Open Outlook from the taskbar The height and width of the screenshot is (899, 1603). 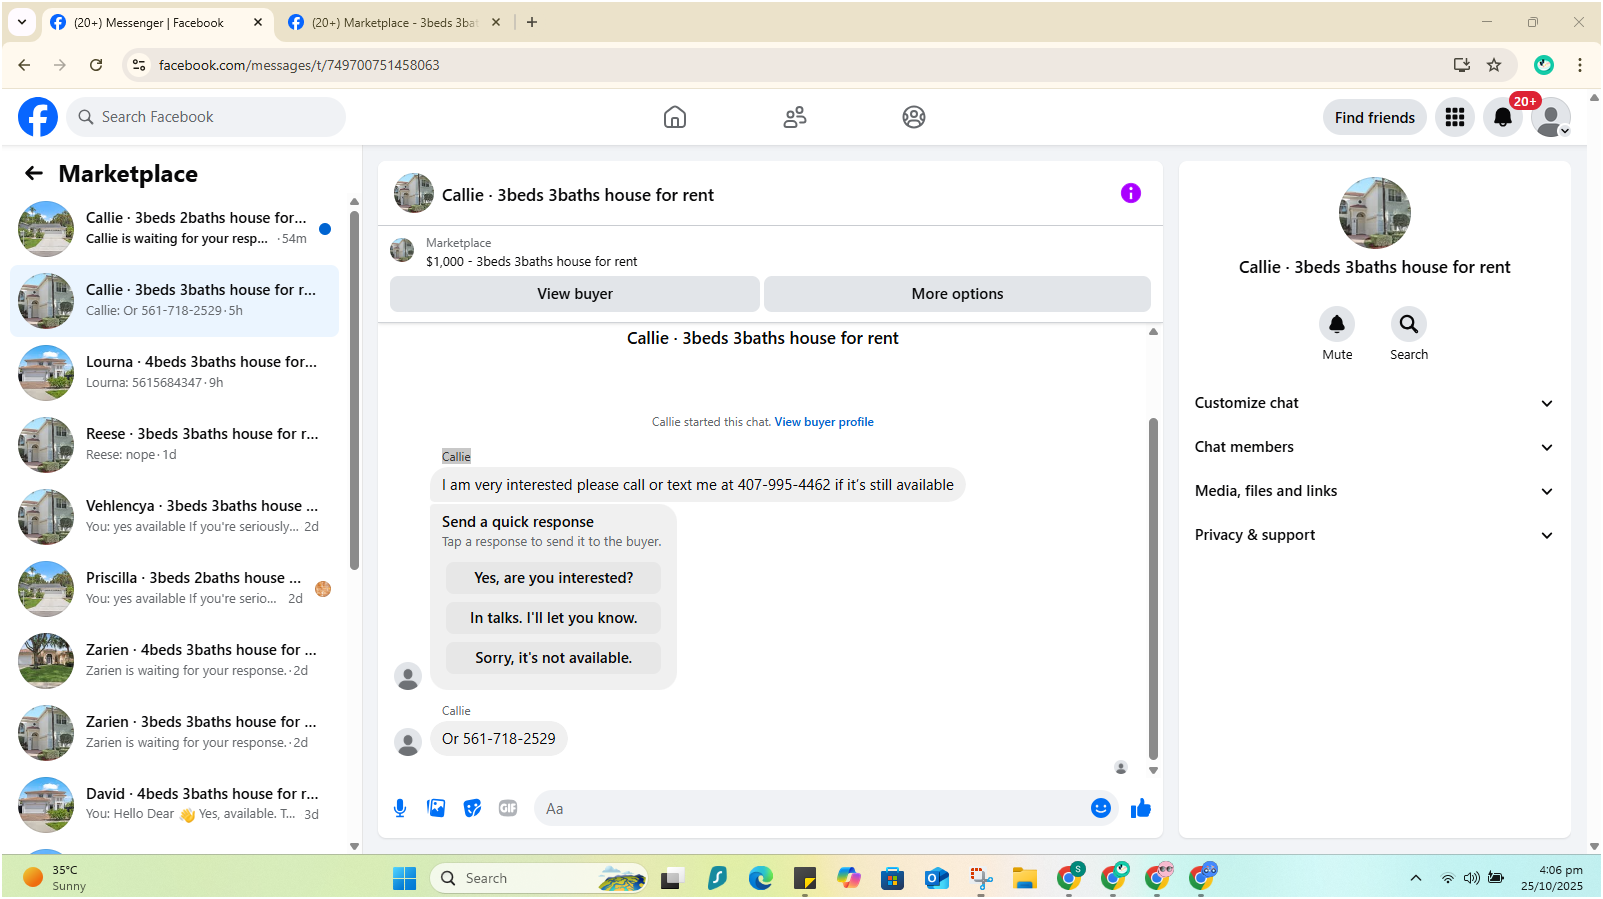pyautogui.click(x=937, y=878)
